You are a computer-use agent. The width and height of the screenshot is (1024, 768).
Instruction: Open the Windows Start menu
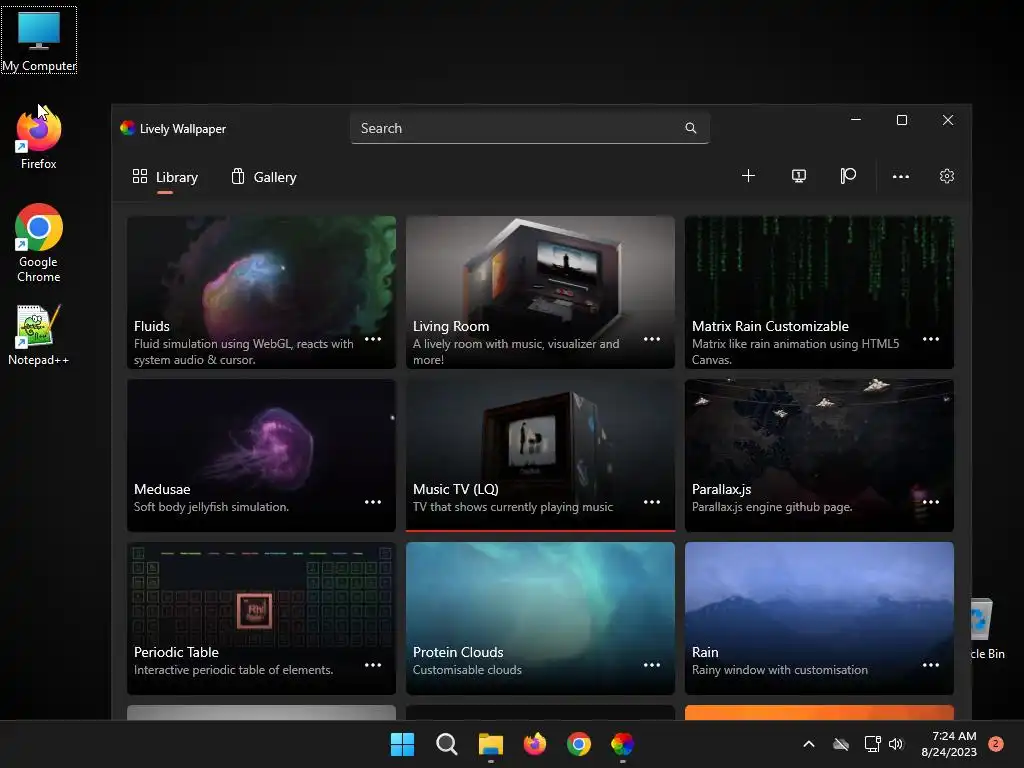[402, 744]
